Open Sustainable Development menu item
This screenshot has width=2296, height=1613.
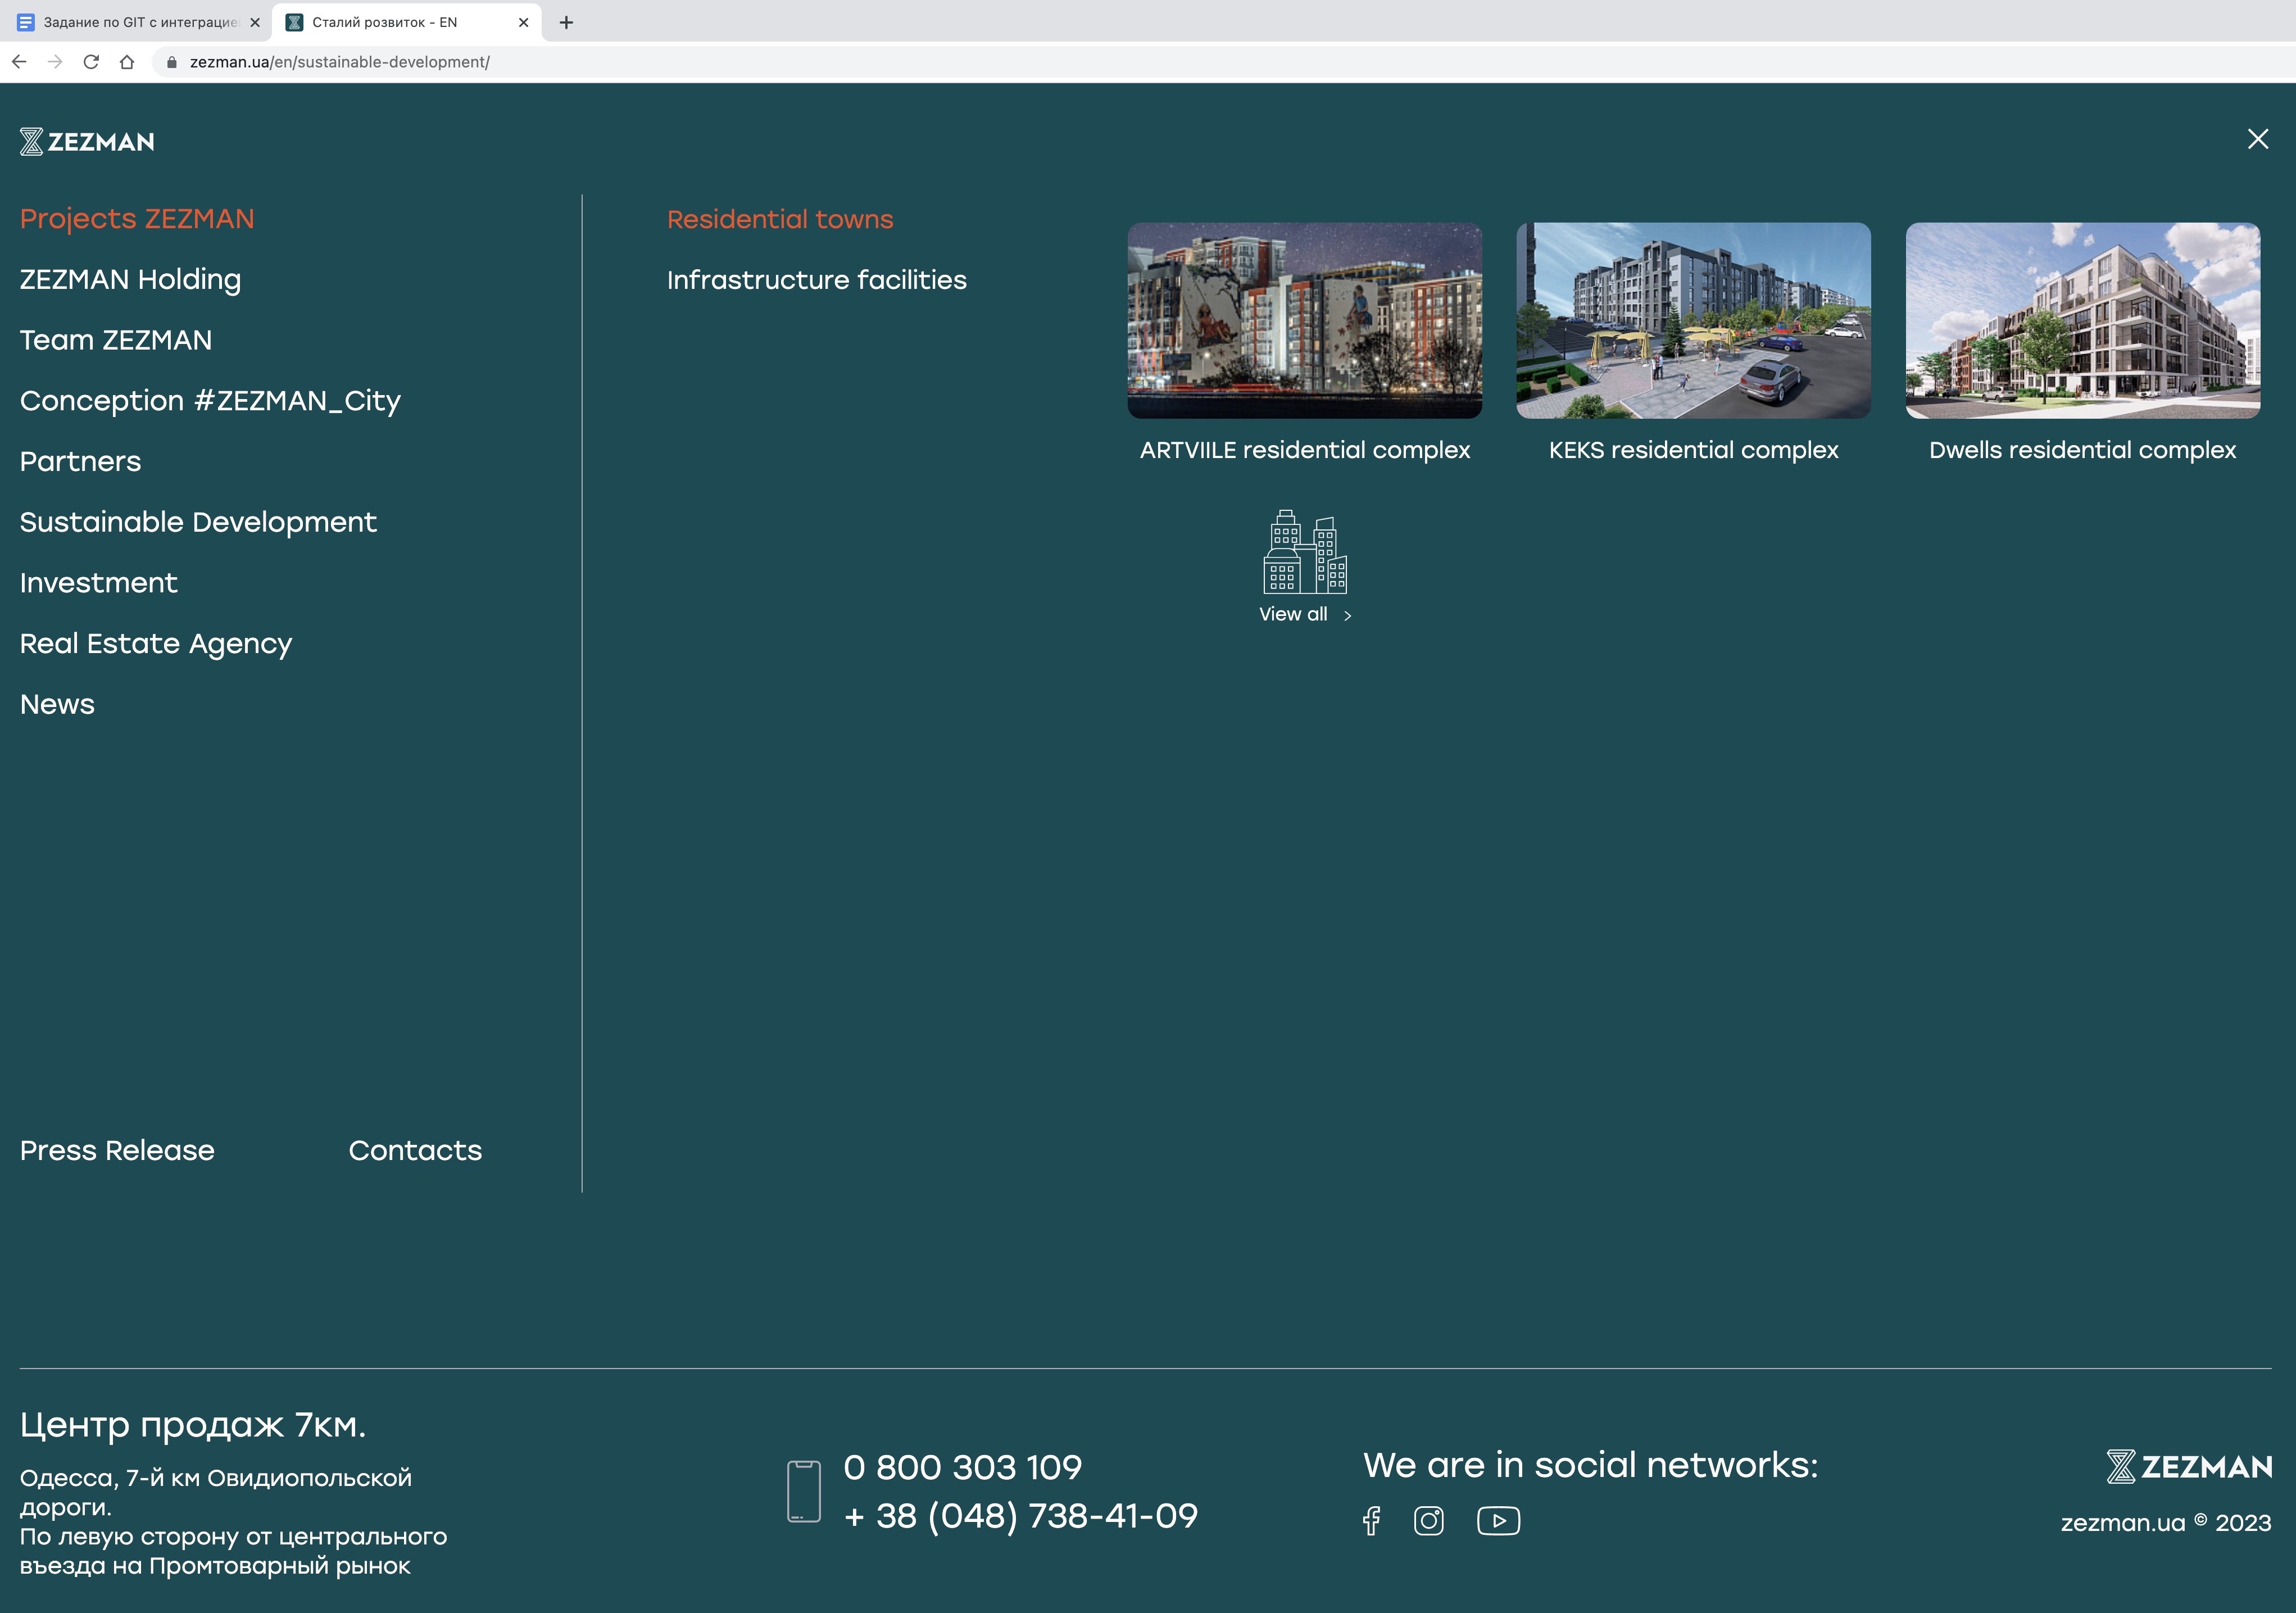(198, 522)
